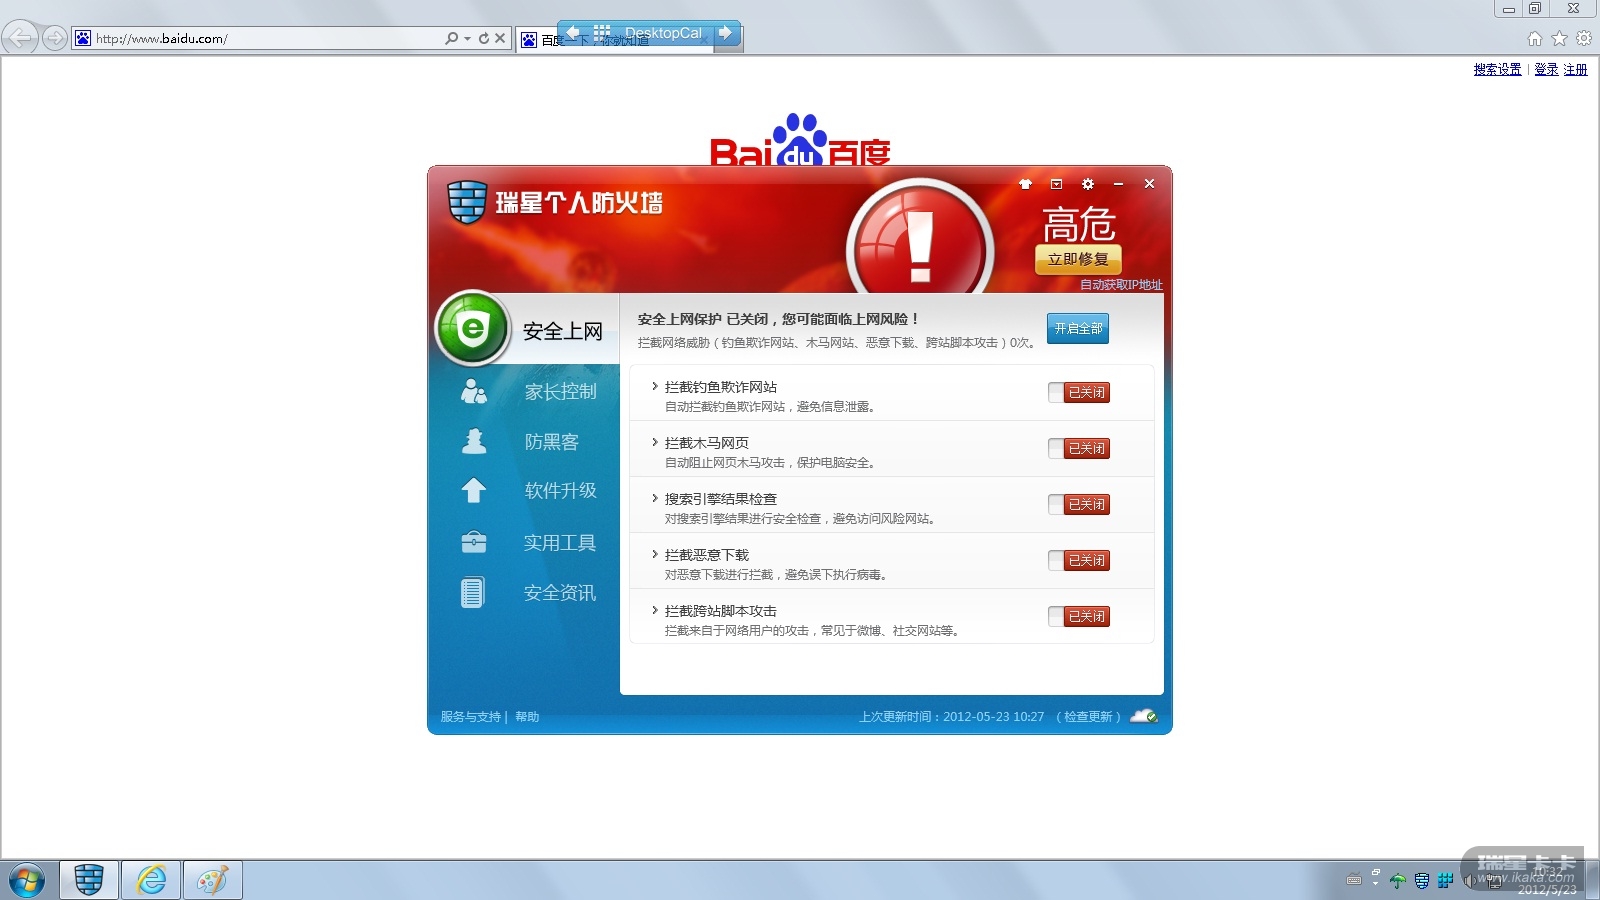Screen dimensions: 1600x900
Task: Click Internet Explorer taskbar button
Action: pyautogui.click(x=151, y=880)
